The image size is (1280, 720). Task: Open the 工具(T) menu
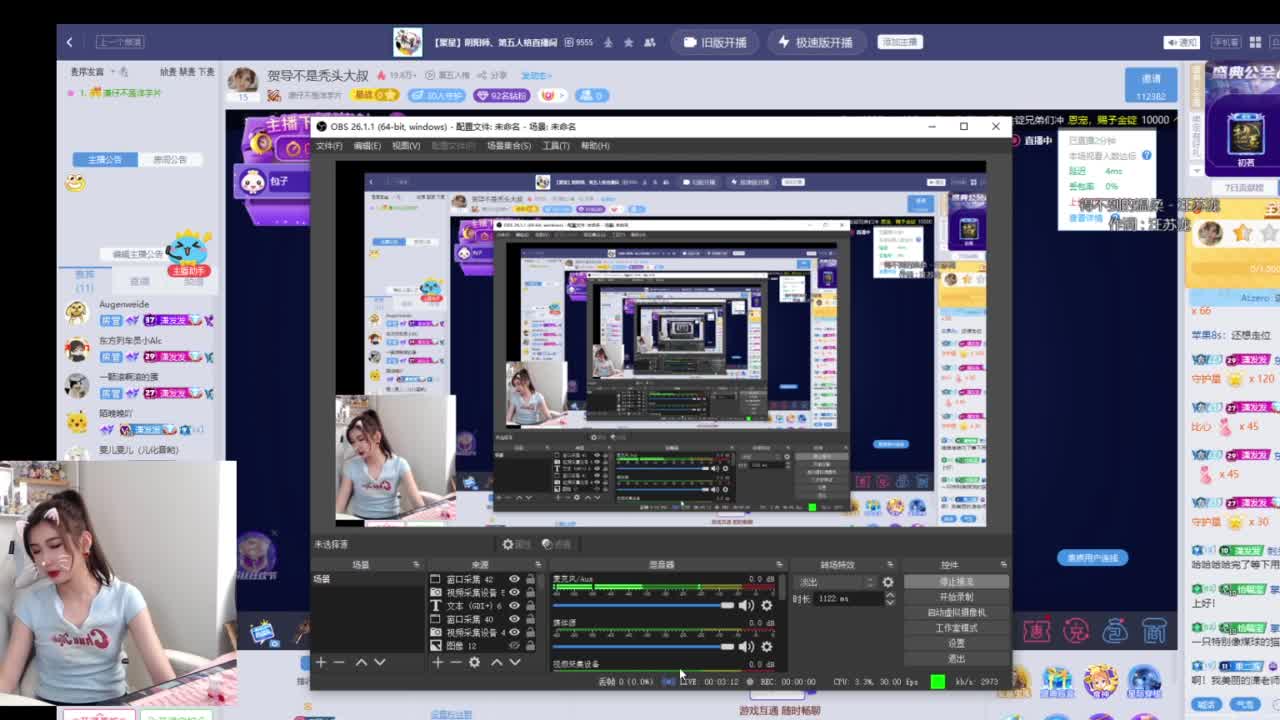(555, 146)
